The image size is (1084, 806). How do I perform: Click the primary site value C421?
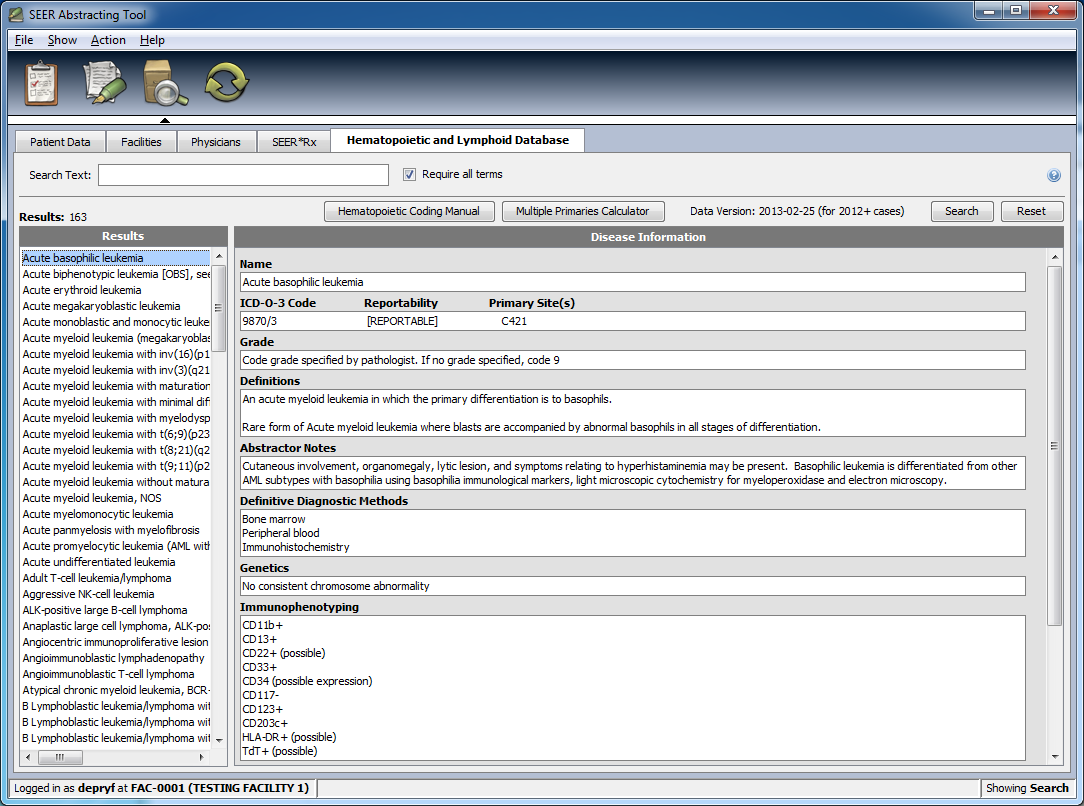point(514,321)
